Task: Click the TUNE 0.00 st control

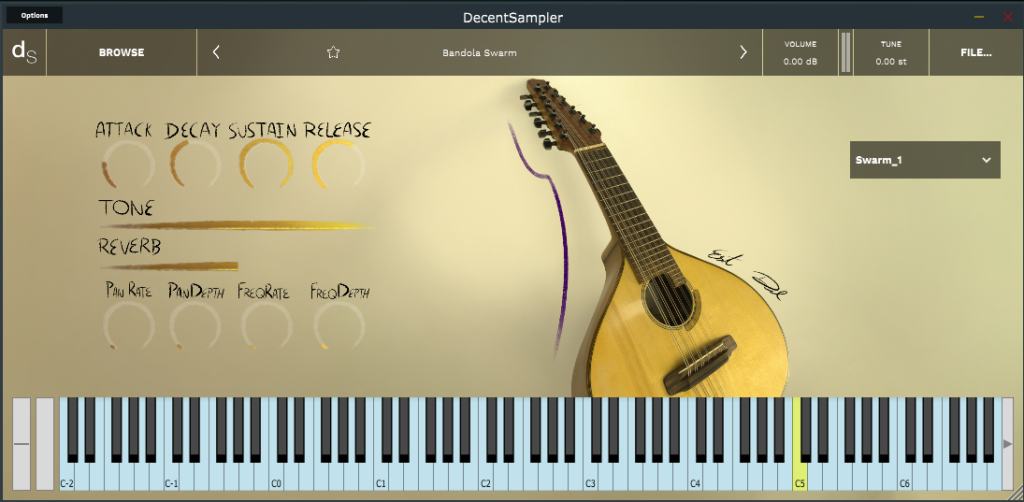Action: (x=891, y=52)
